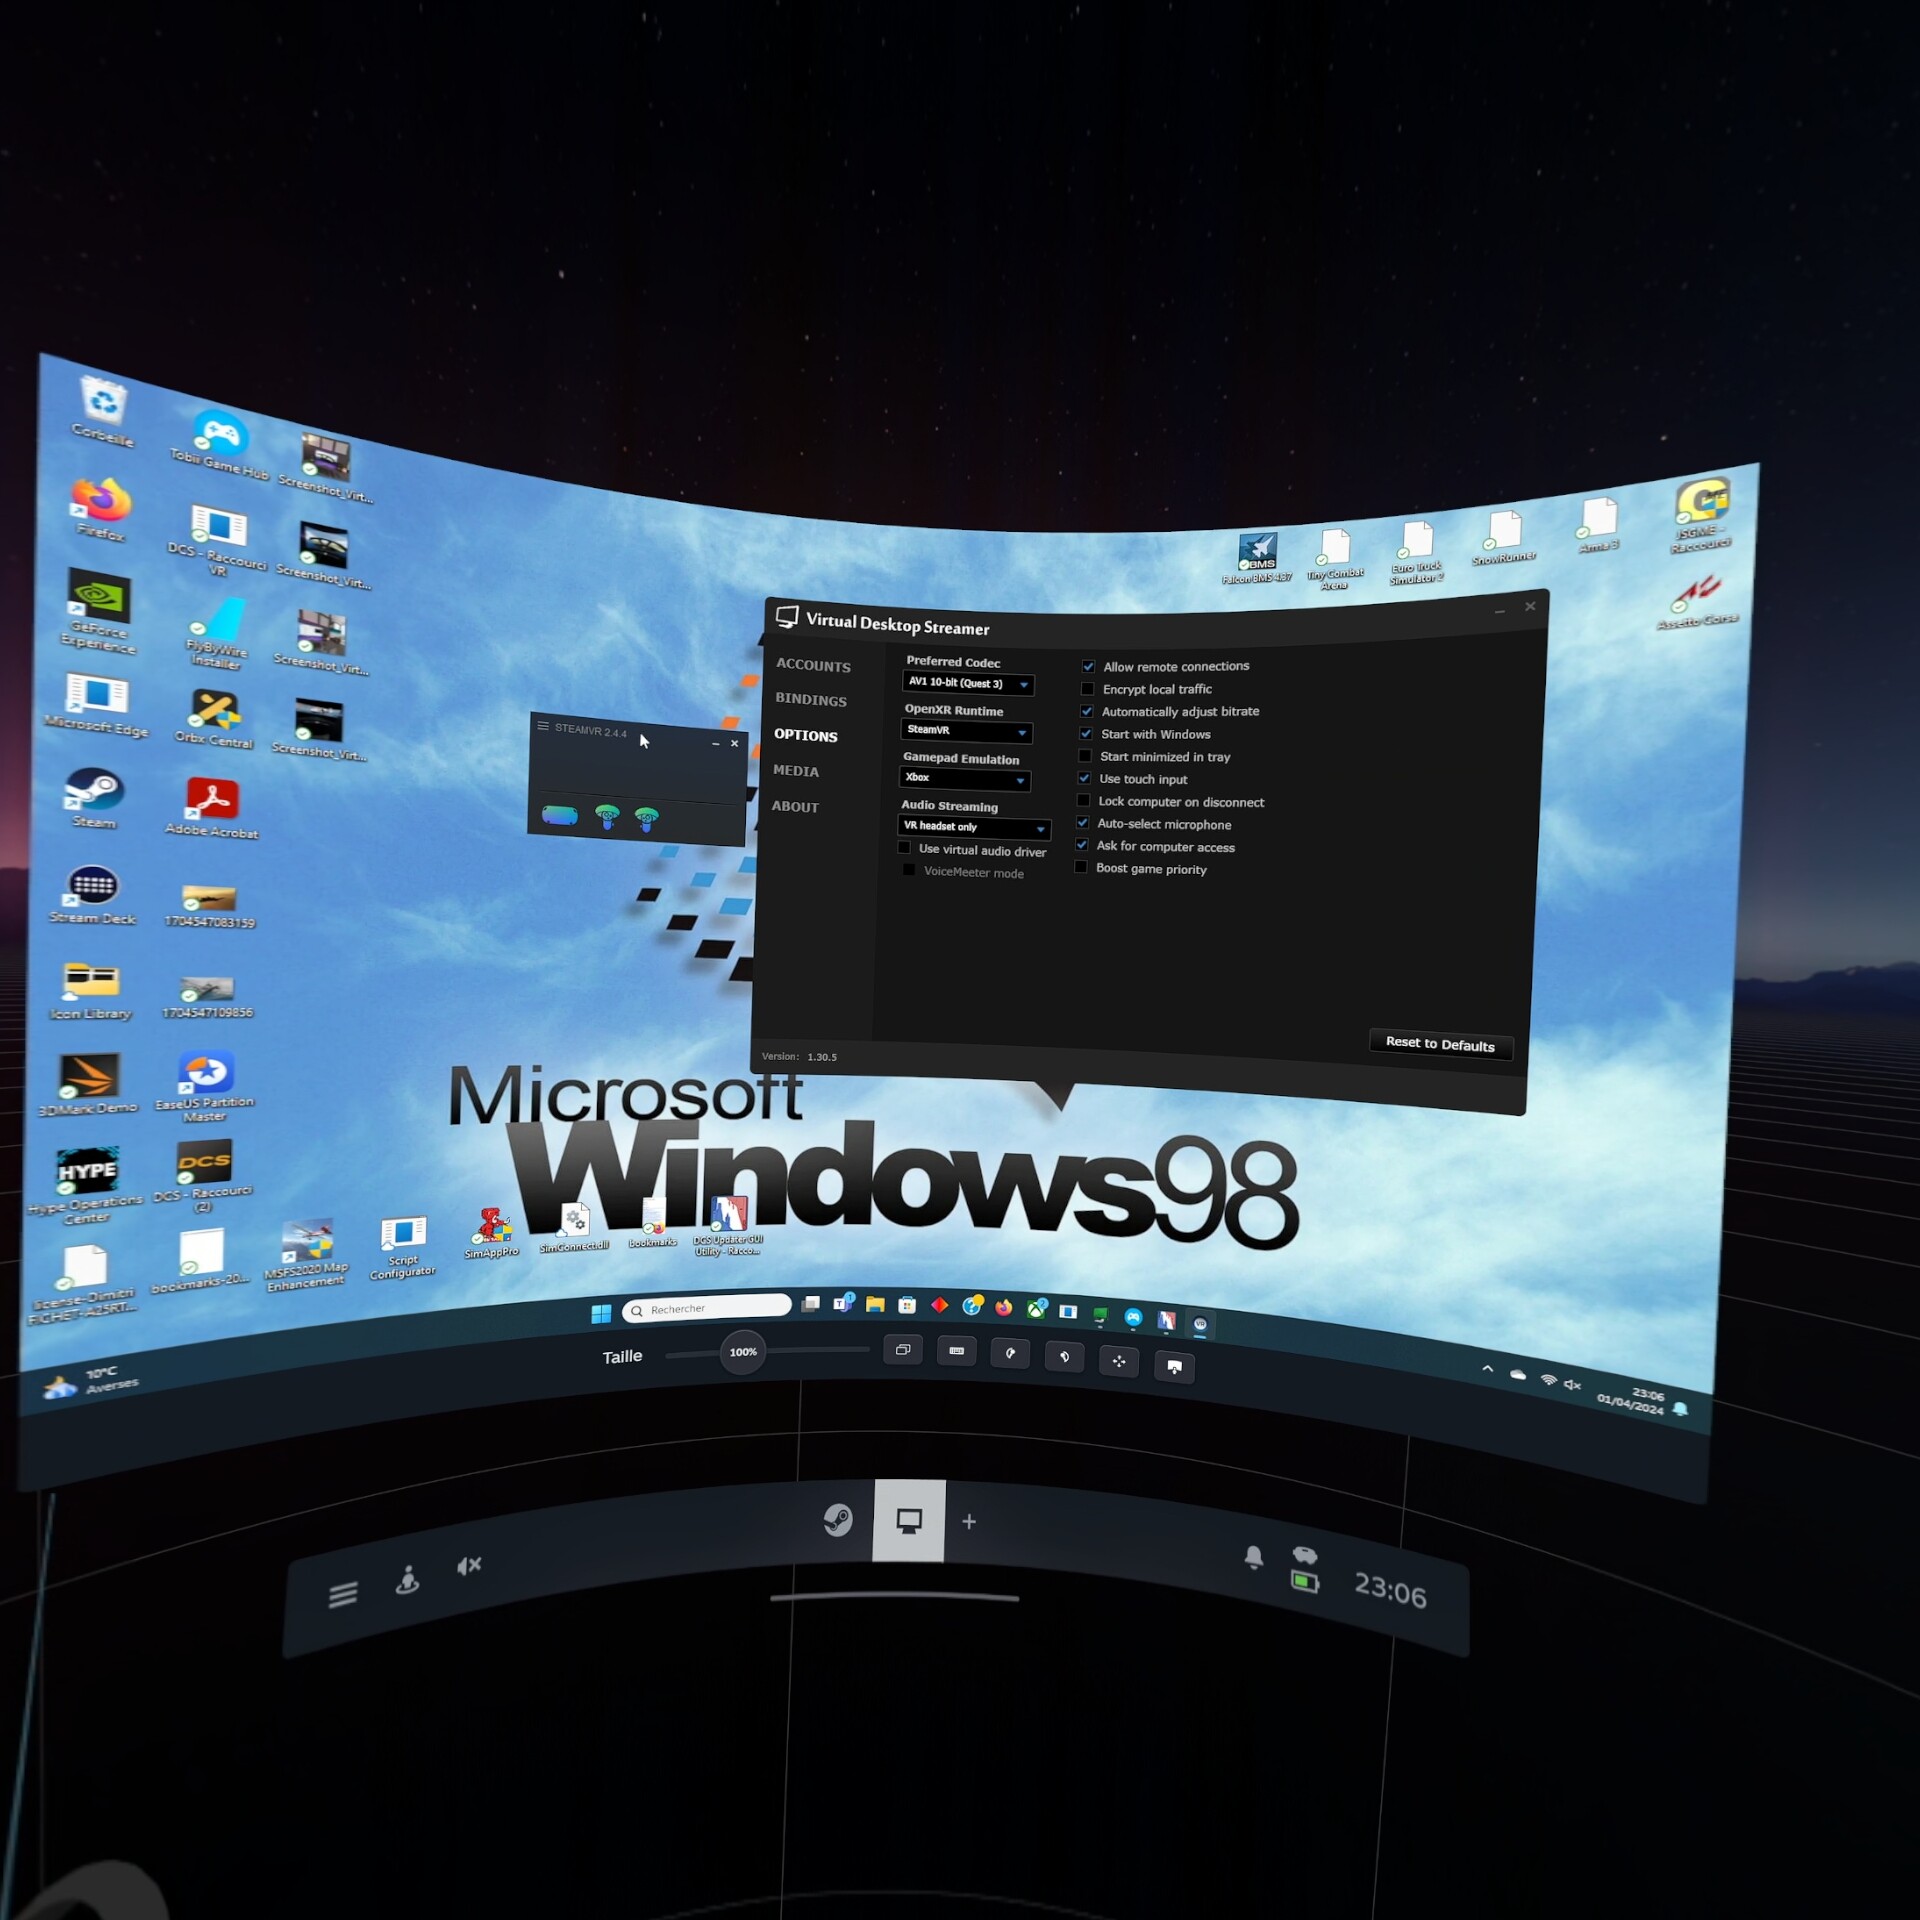
Task: Open the weather widget 10°C Averses
Action: [92, 1382]
